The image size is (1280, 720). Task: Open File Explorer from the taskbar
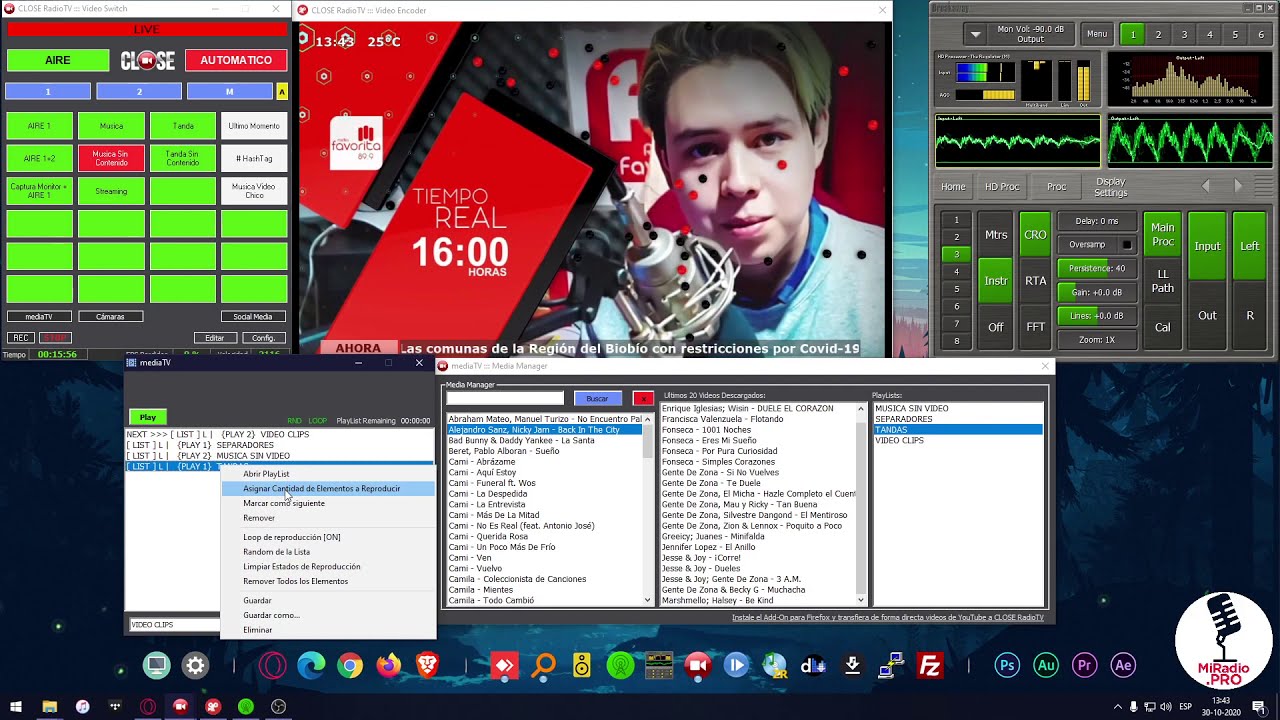click(x=49, y=707)
